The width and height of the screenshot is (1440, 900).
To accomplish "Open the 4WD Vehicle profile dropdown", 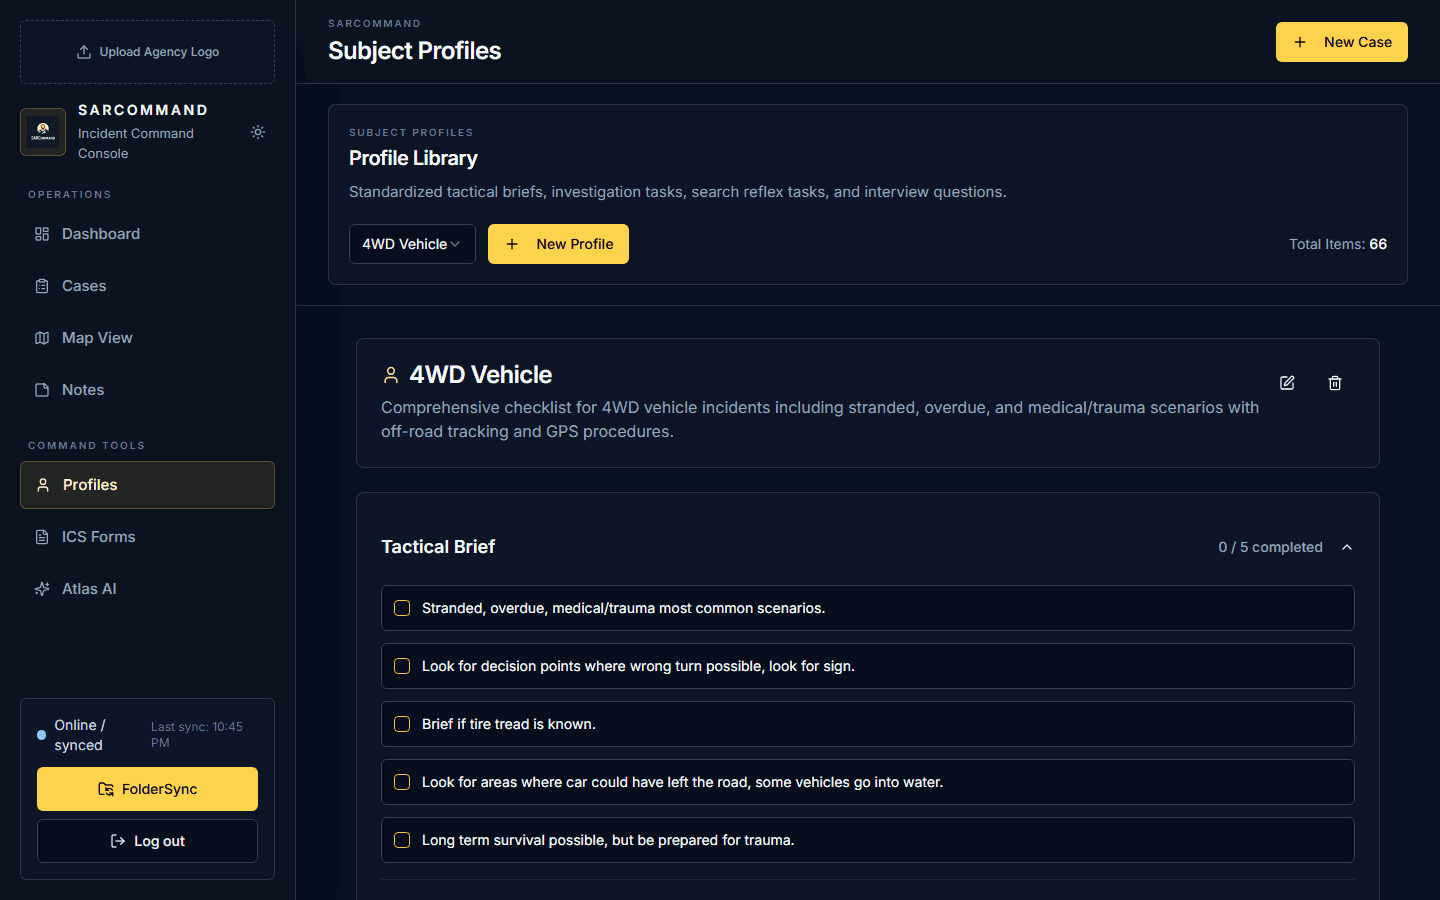I will [x=412, y=244].
